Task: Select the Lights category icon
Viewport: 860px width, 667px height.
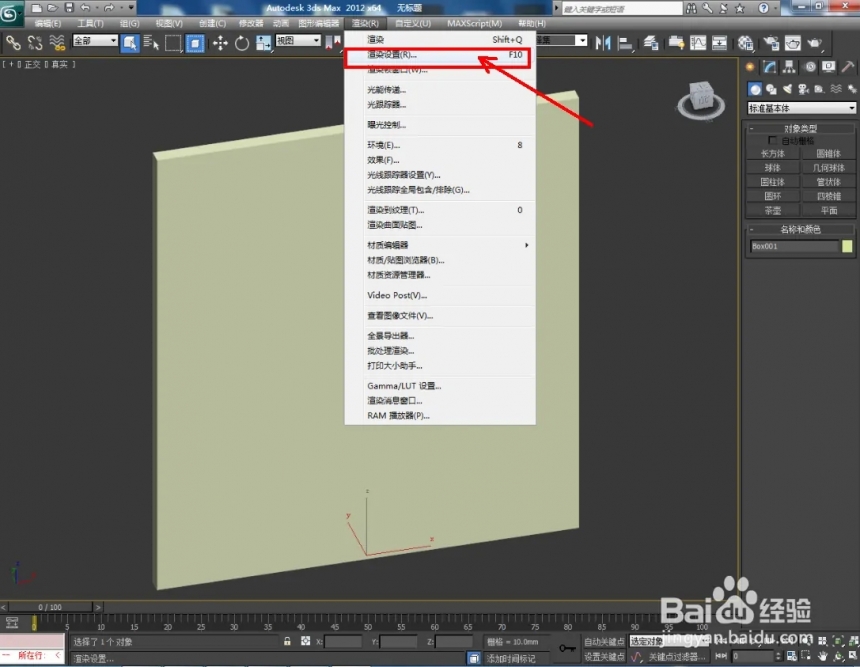Action: click(x=788, y=89)
